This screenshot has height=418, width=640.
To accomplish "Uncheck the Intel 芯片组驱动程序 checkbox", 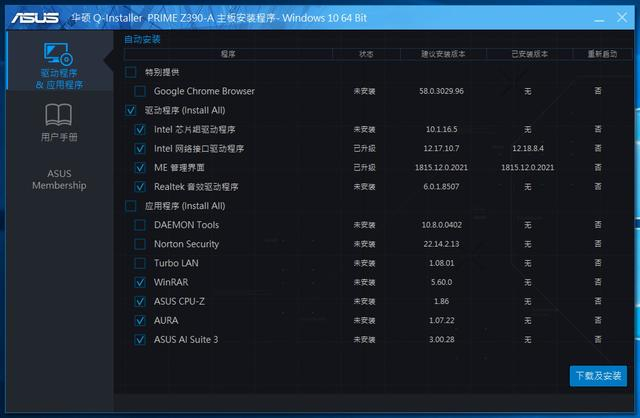I will (x=140, y=129).
